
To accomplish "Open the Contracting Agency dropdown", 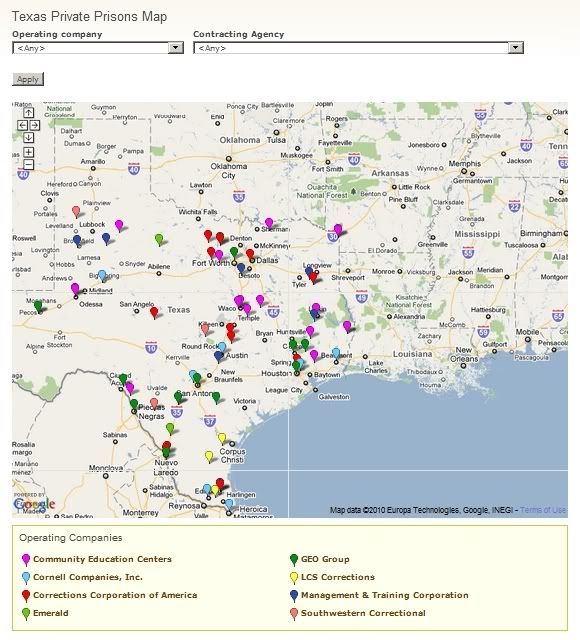I will [358, 48].
